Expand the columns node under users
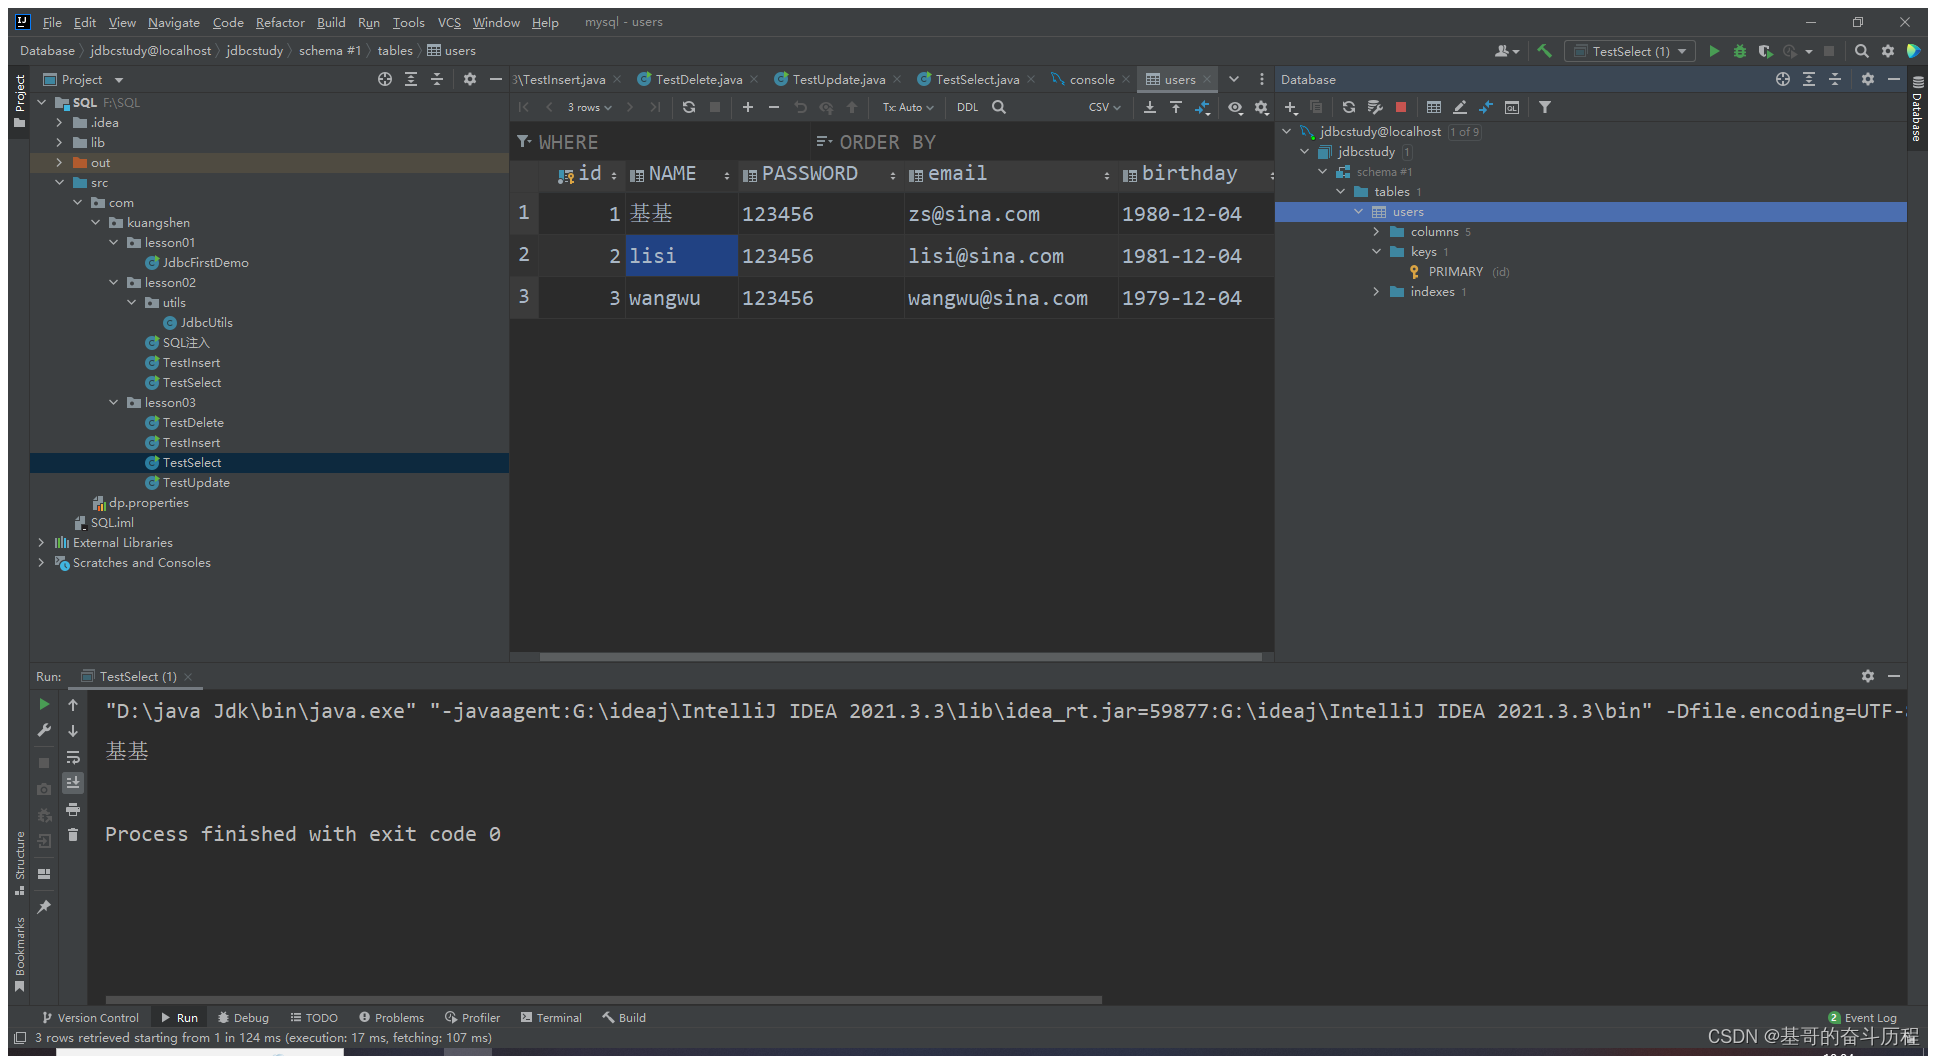The width and height of the screenshot is (1936, 1056). [x=1376, y=232]
